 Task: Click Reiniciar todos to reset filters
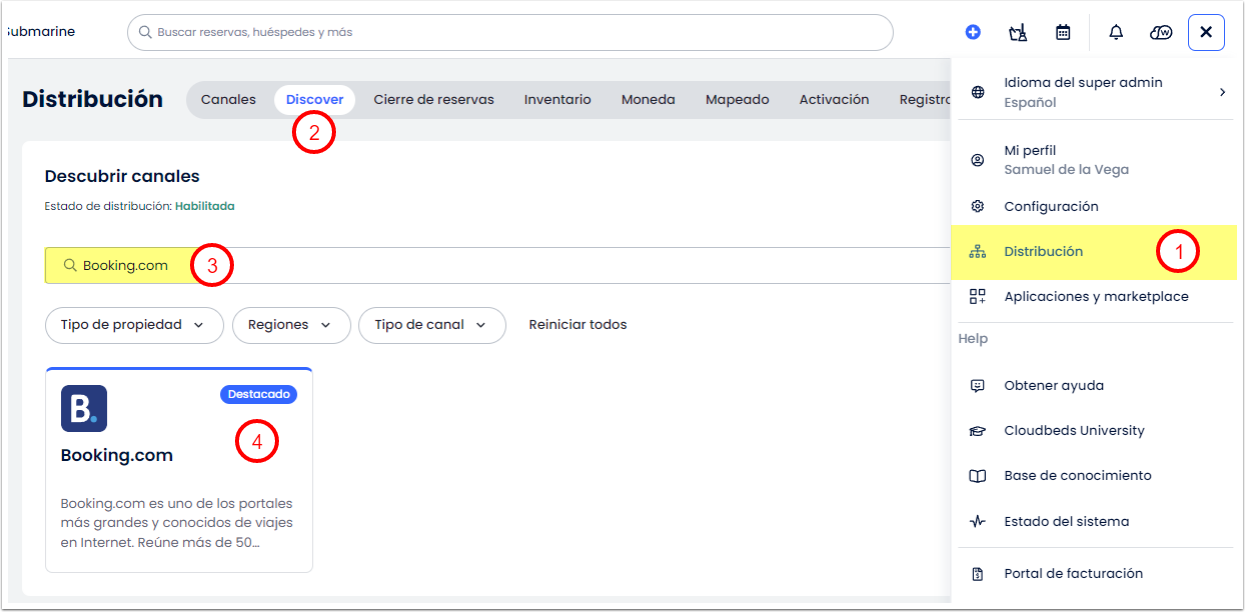578,325
